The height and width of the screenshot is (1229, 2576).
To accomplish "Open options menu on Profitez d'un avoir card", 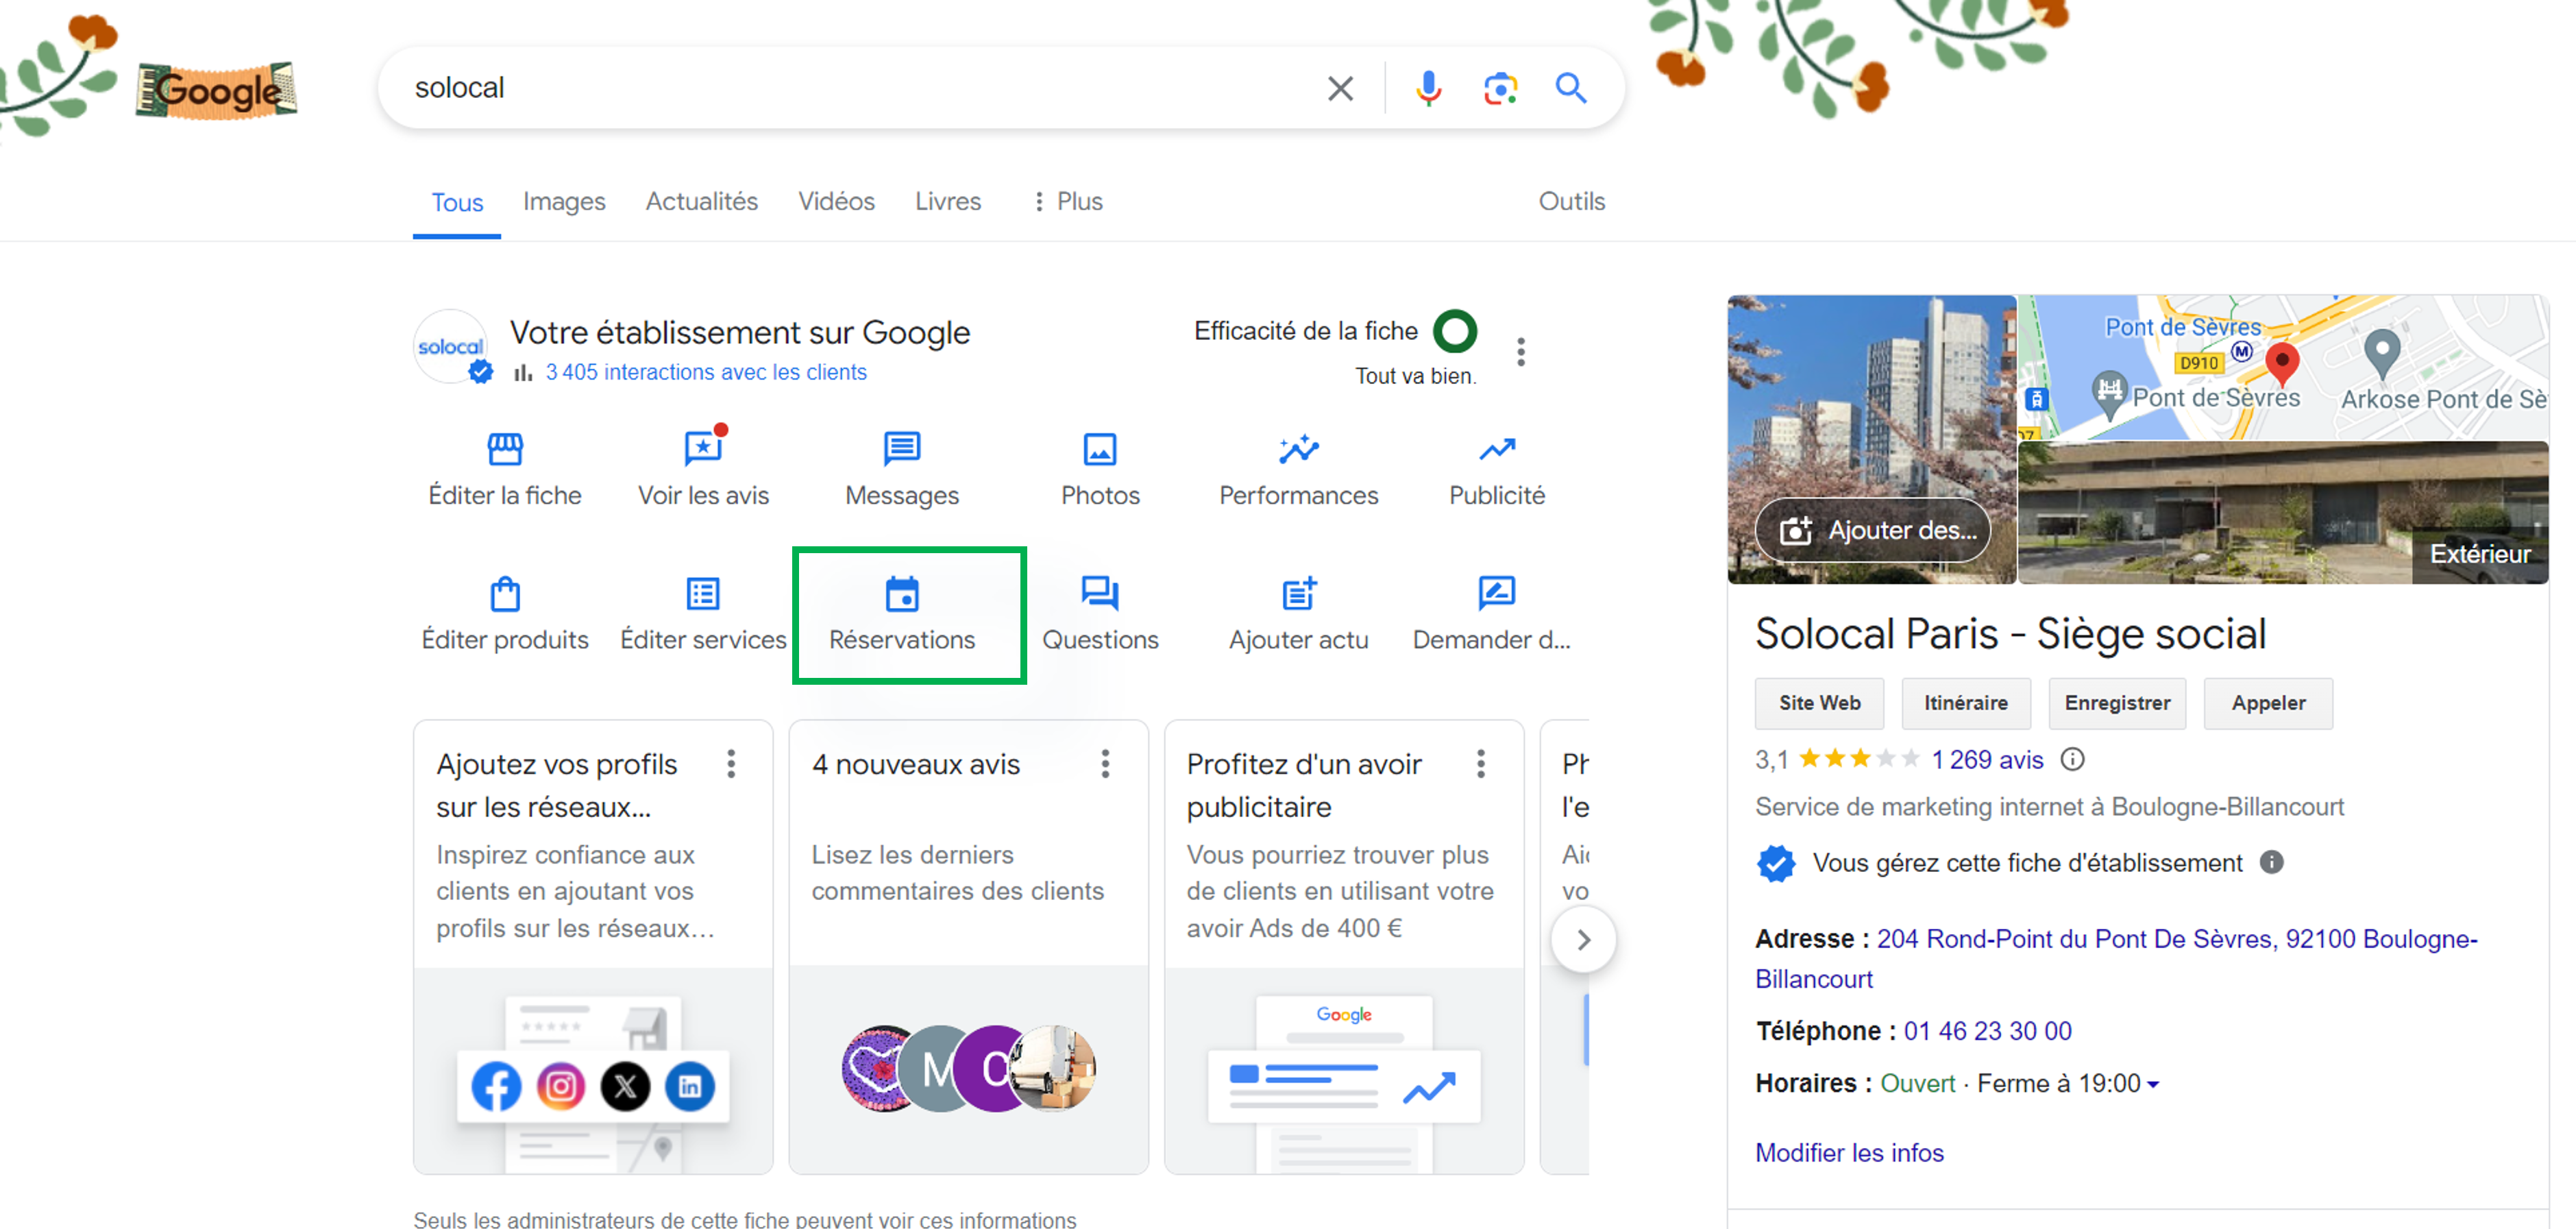I will pos(1481,764).
